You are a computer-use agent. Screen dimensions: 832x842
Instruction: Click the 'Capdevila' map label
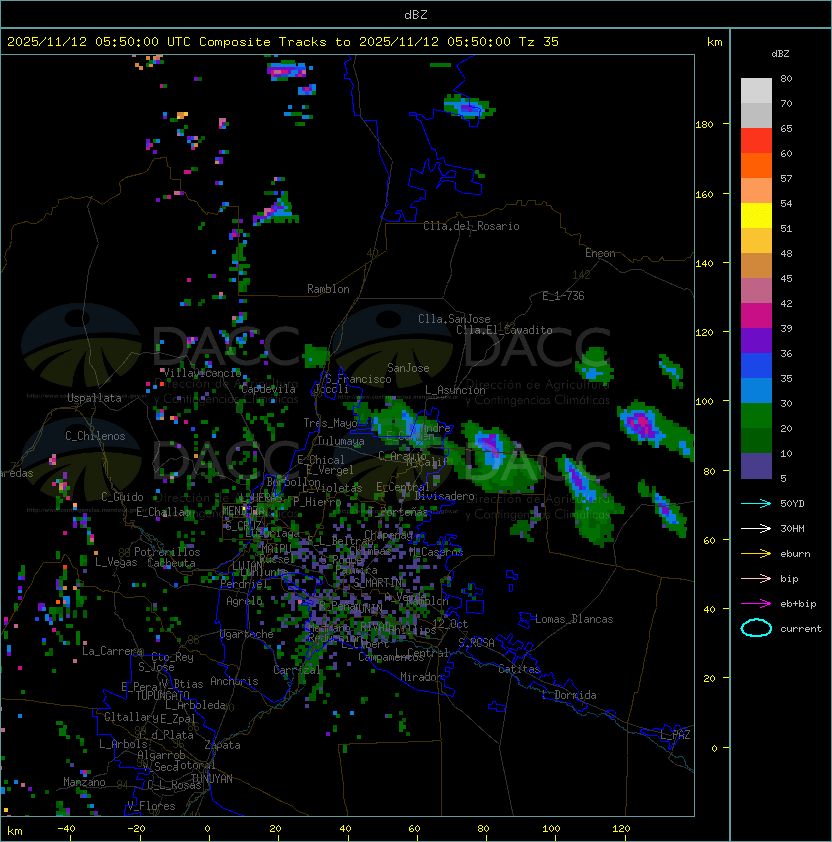coord(268,389)
